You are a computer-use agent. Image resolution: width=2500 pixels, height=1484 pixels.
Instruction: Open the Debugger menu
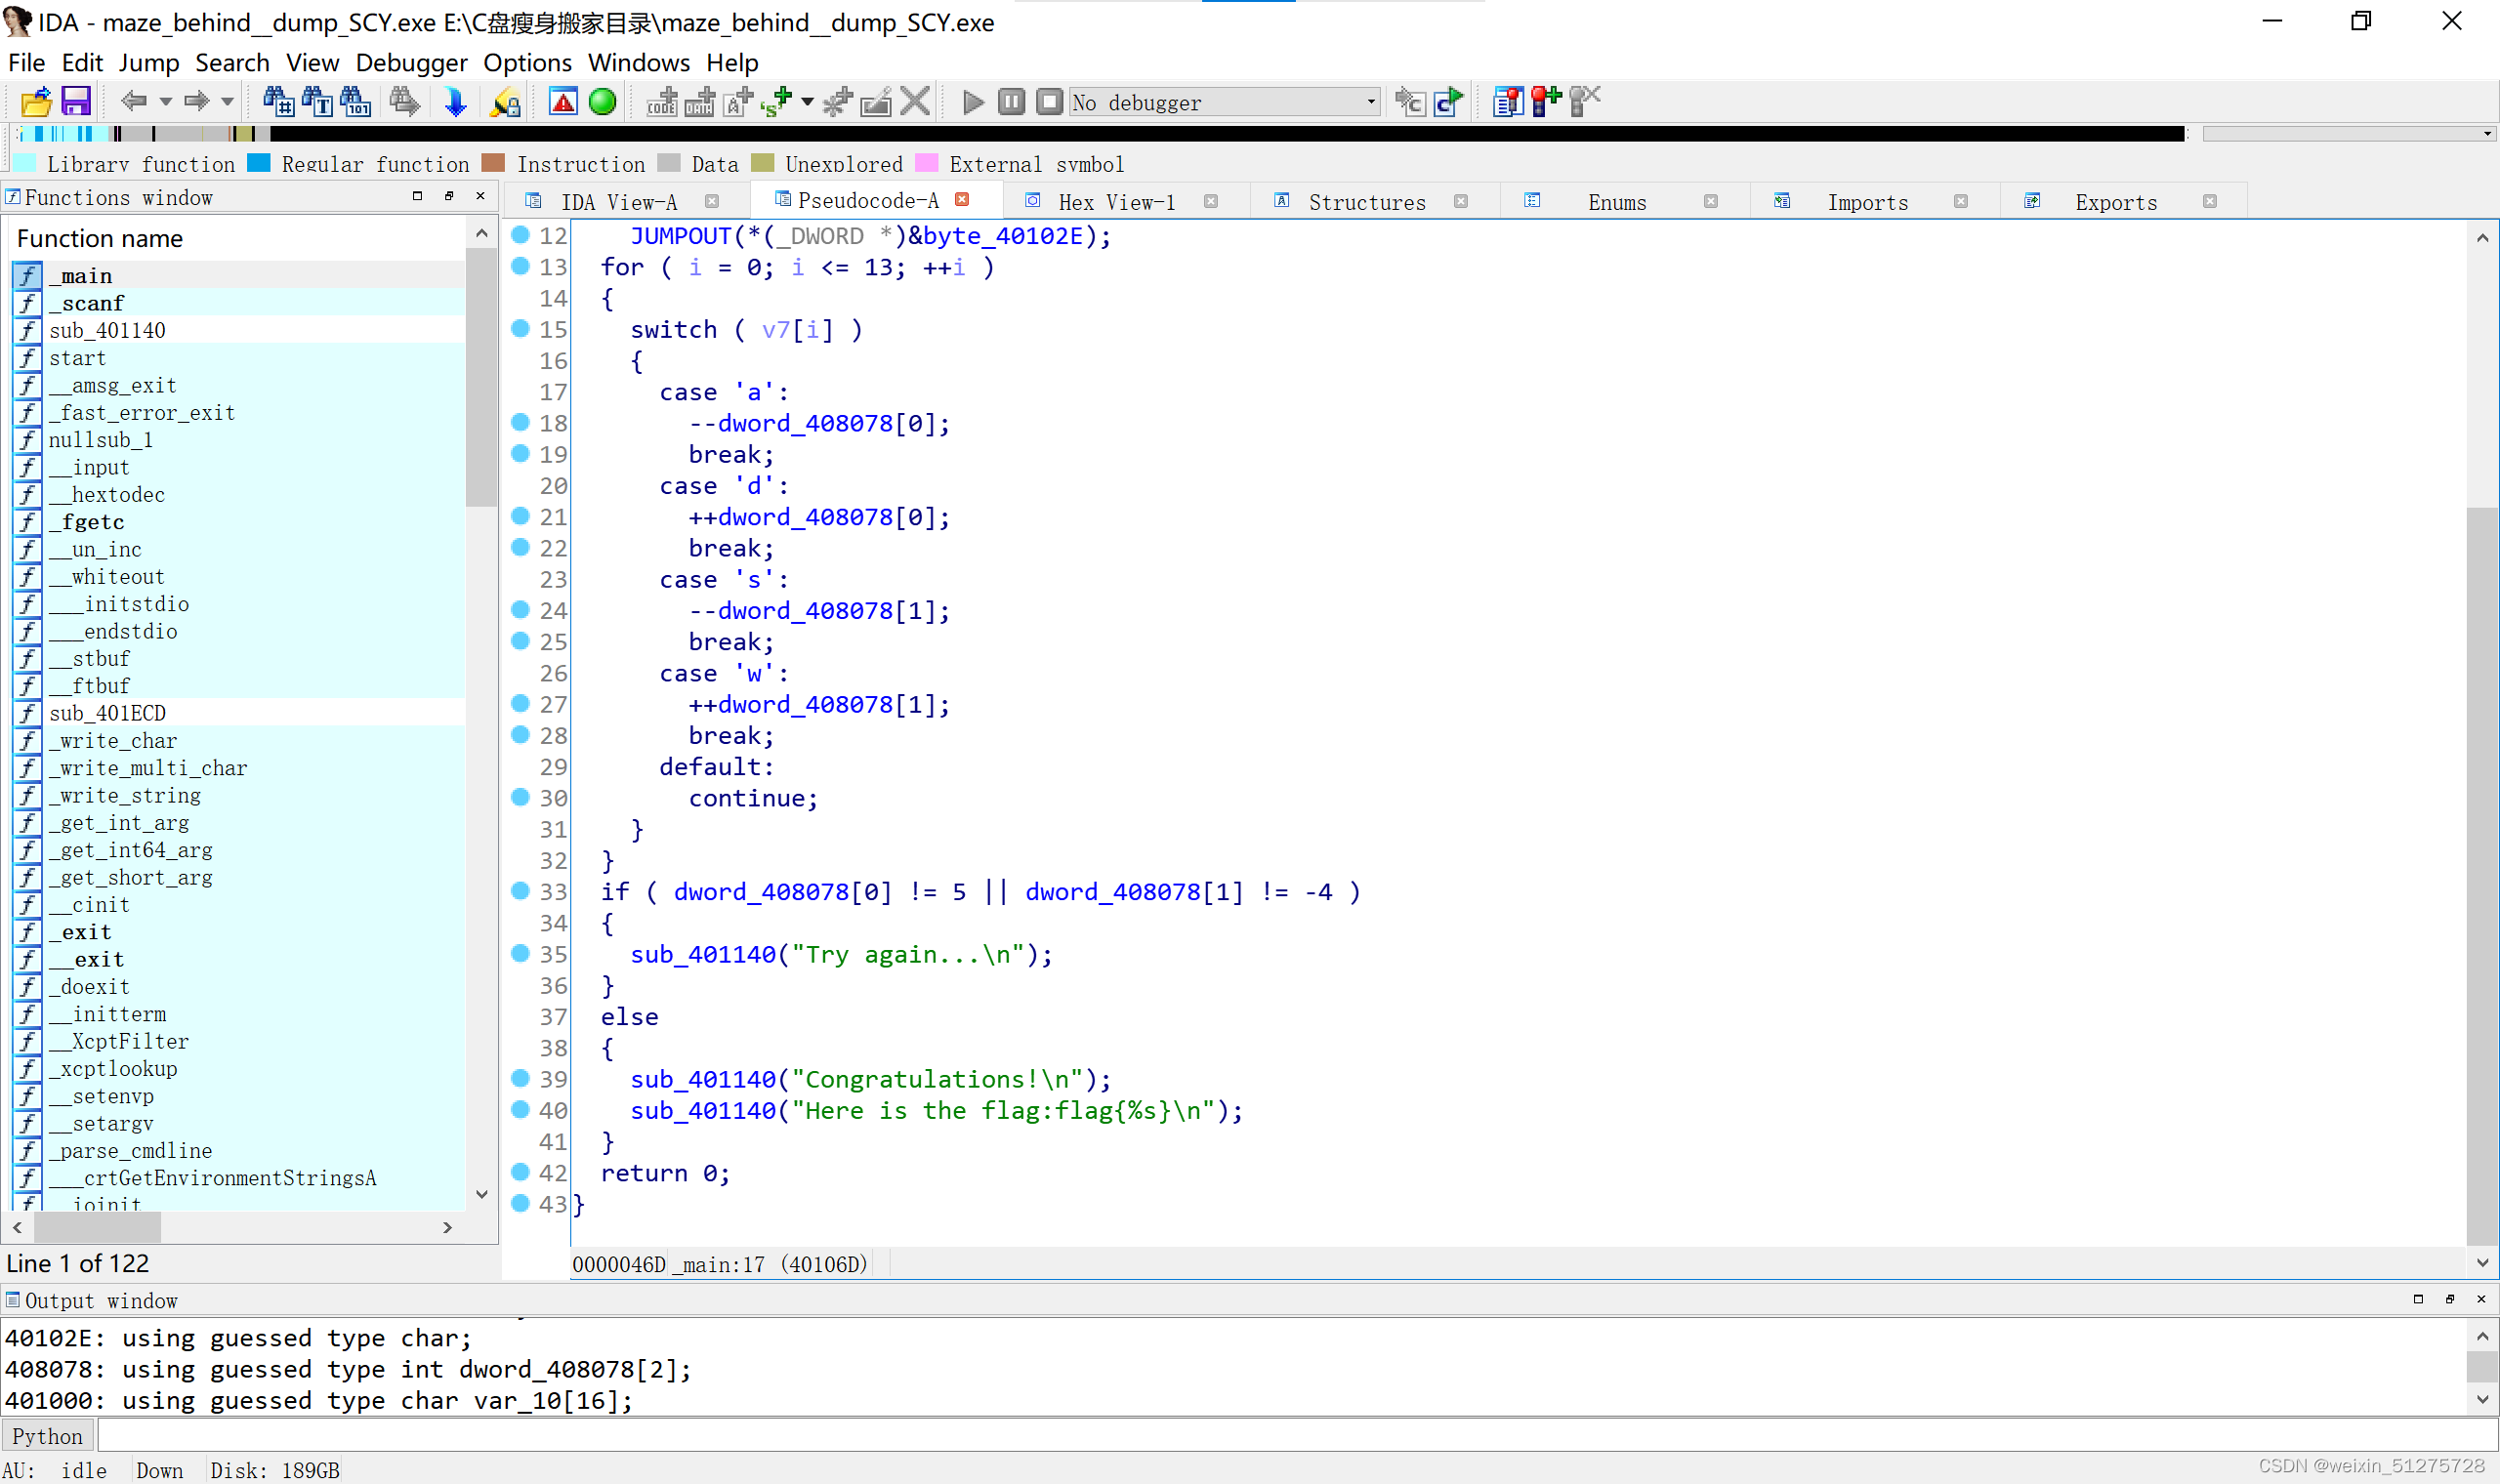411,62
